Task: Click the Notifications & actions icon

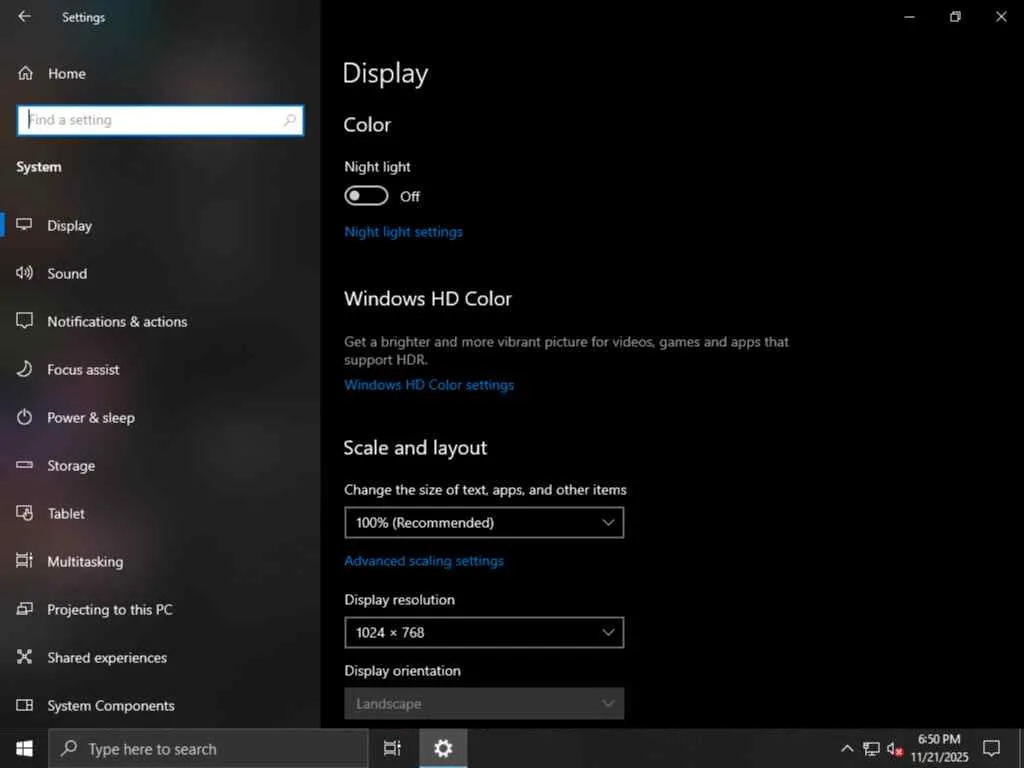Action: (24, 321)
